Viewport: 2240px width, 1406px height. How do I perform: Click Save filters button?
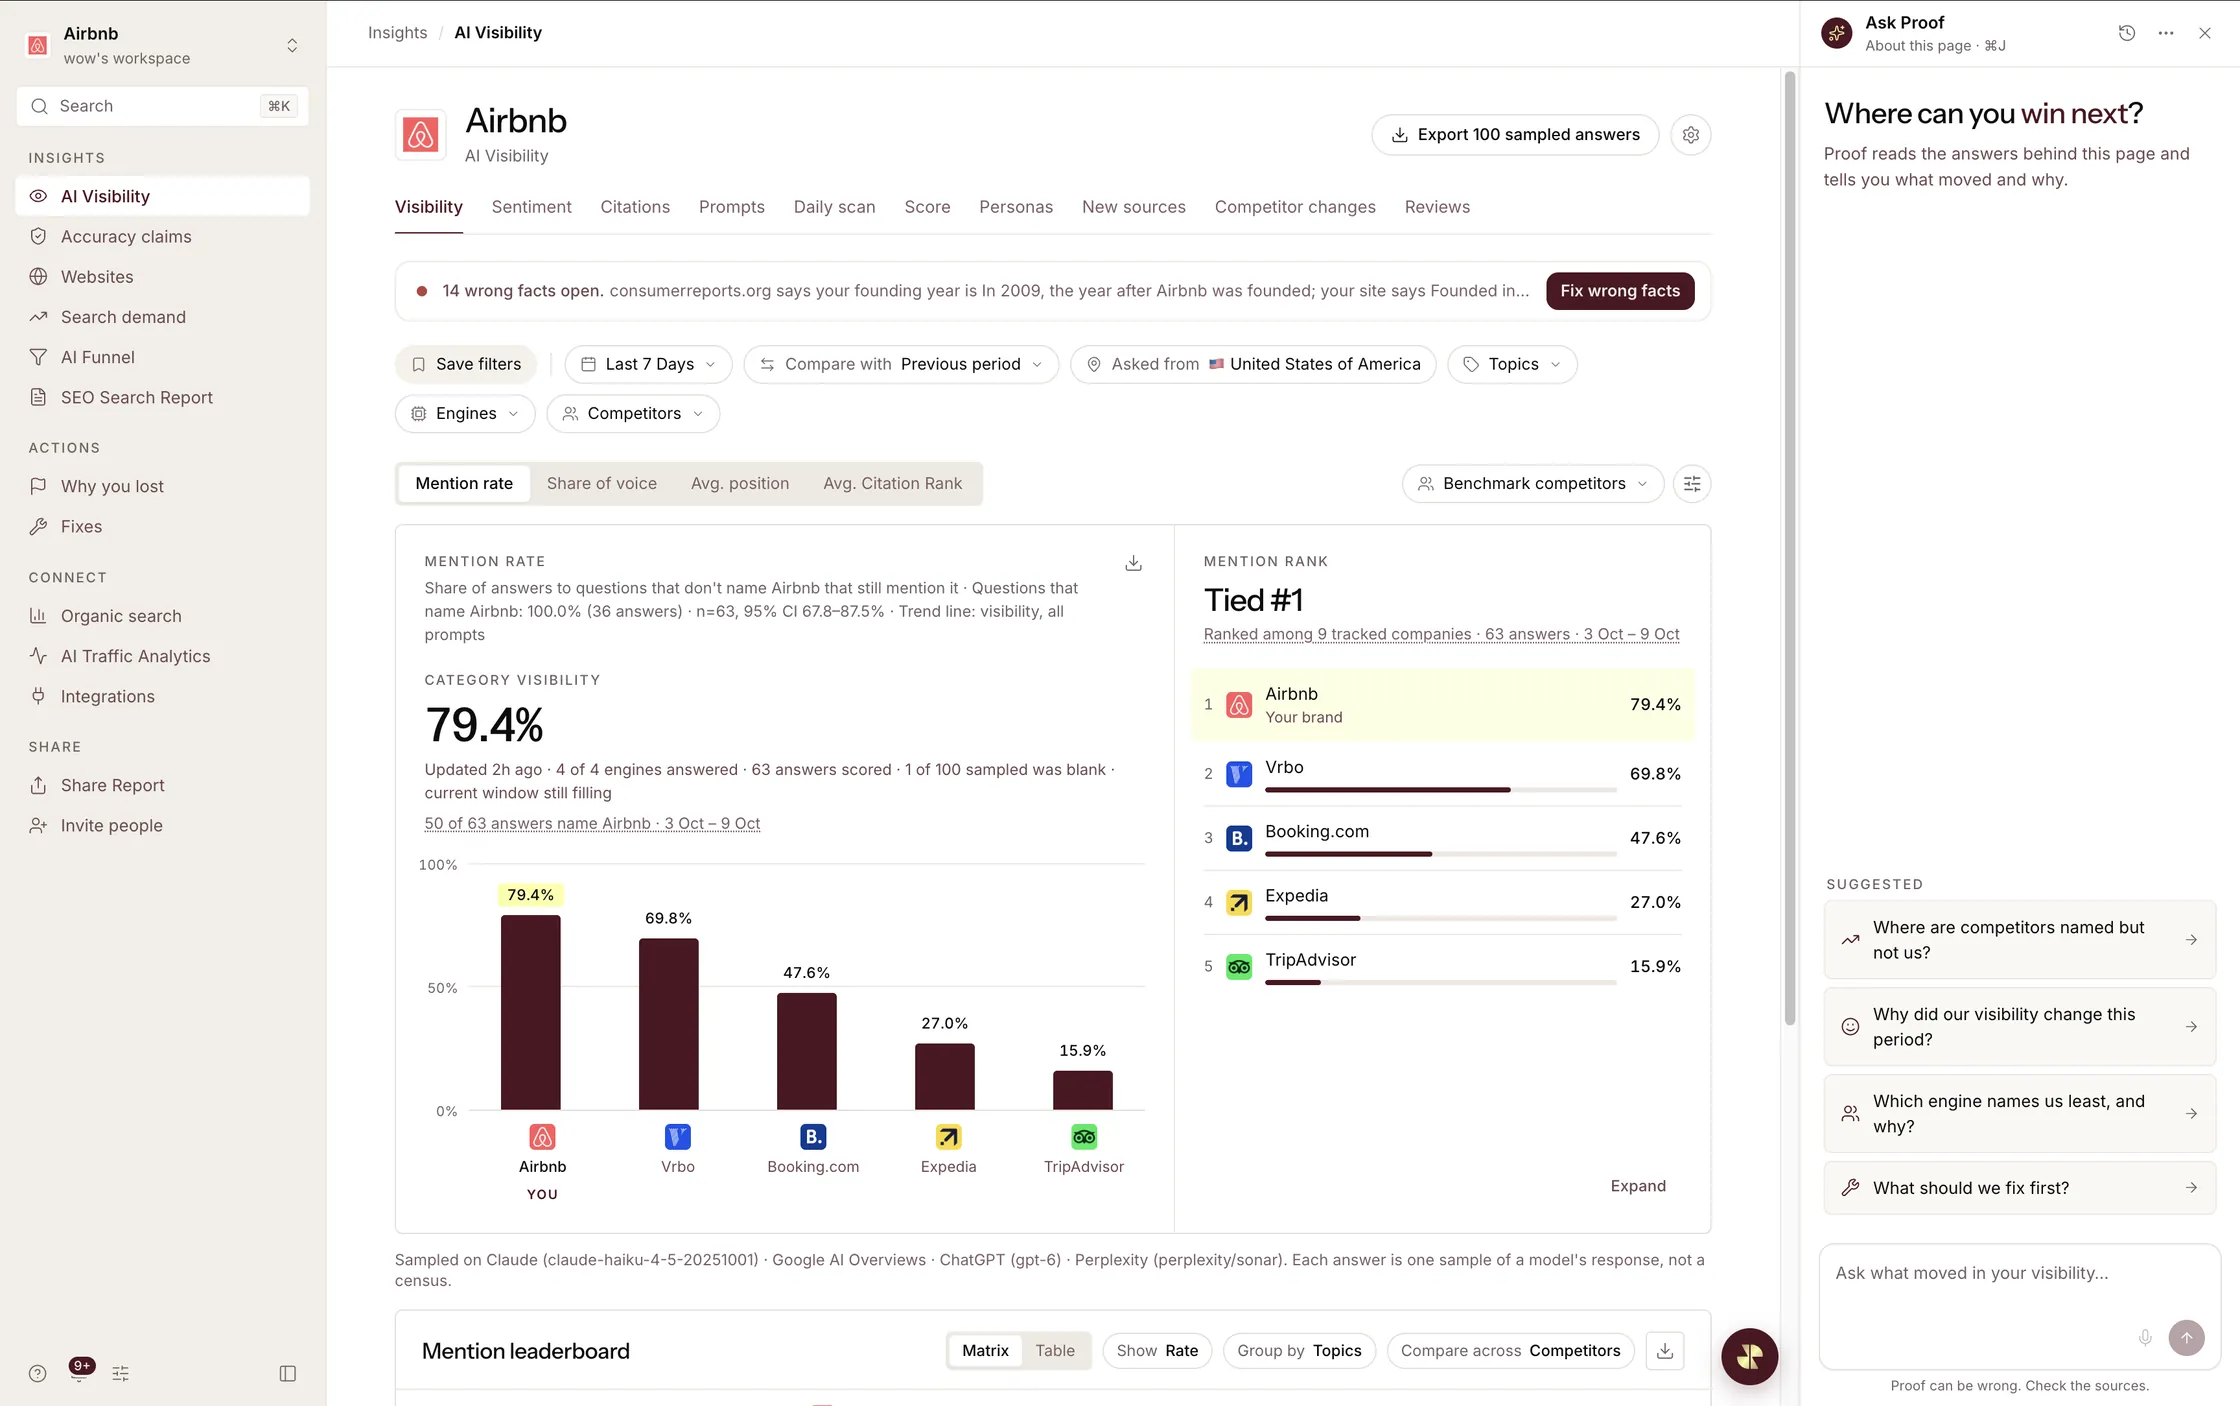coord(466,364)
